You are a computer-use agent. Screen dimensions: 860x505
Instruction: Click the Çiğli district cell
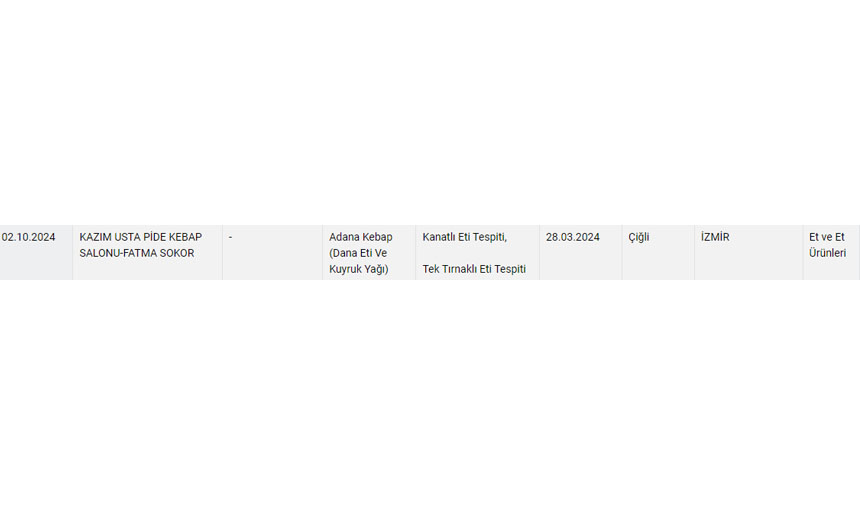639,237
